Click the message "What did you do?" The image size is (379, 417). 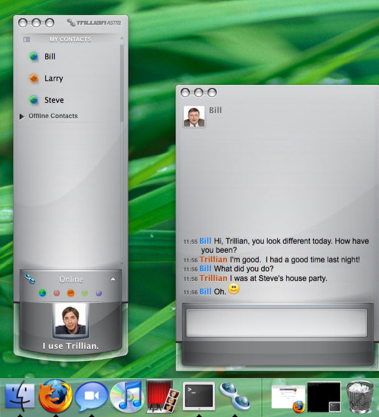pyautogui.click(x=244, y=269)
